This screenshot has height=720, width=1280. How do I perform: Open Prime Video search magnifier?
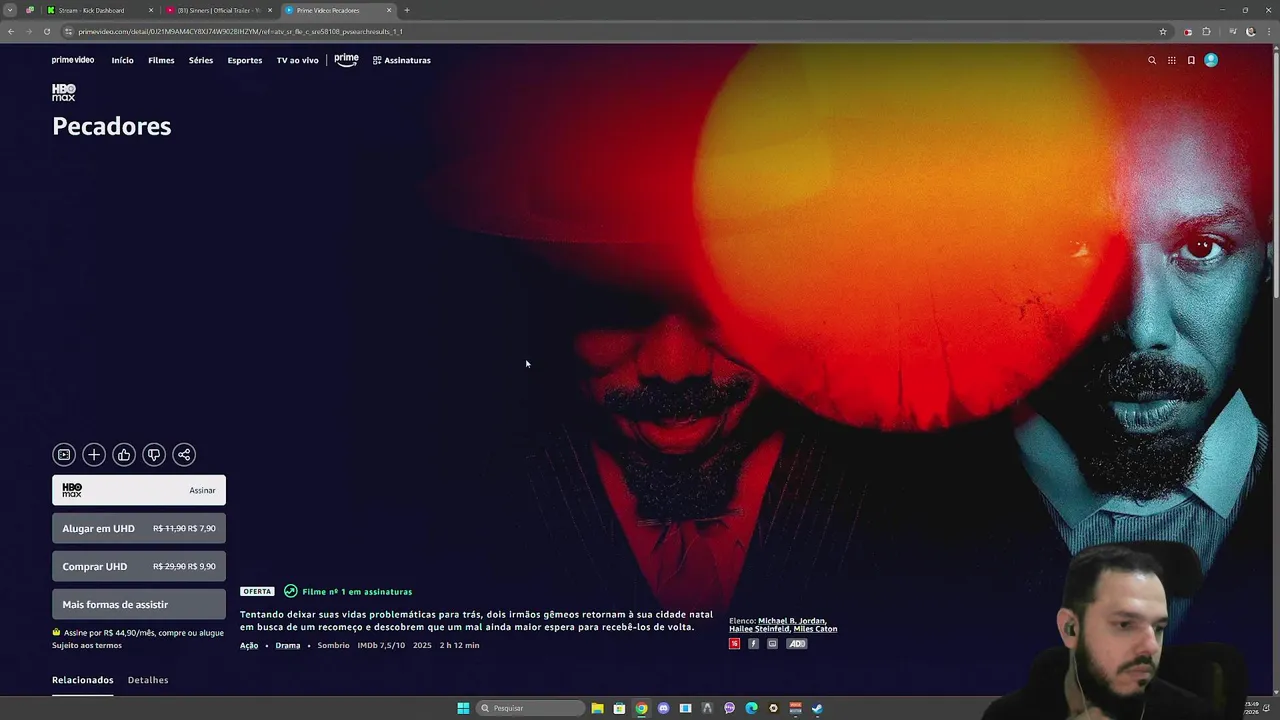[1152, 60]
